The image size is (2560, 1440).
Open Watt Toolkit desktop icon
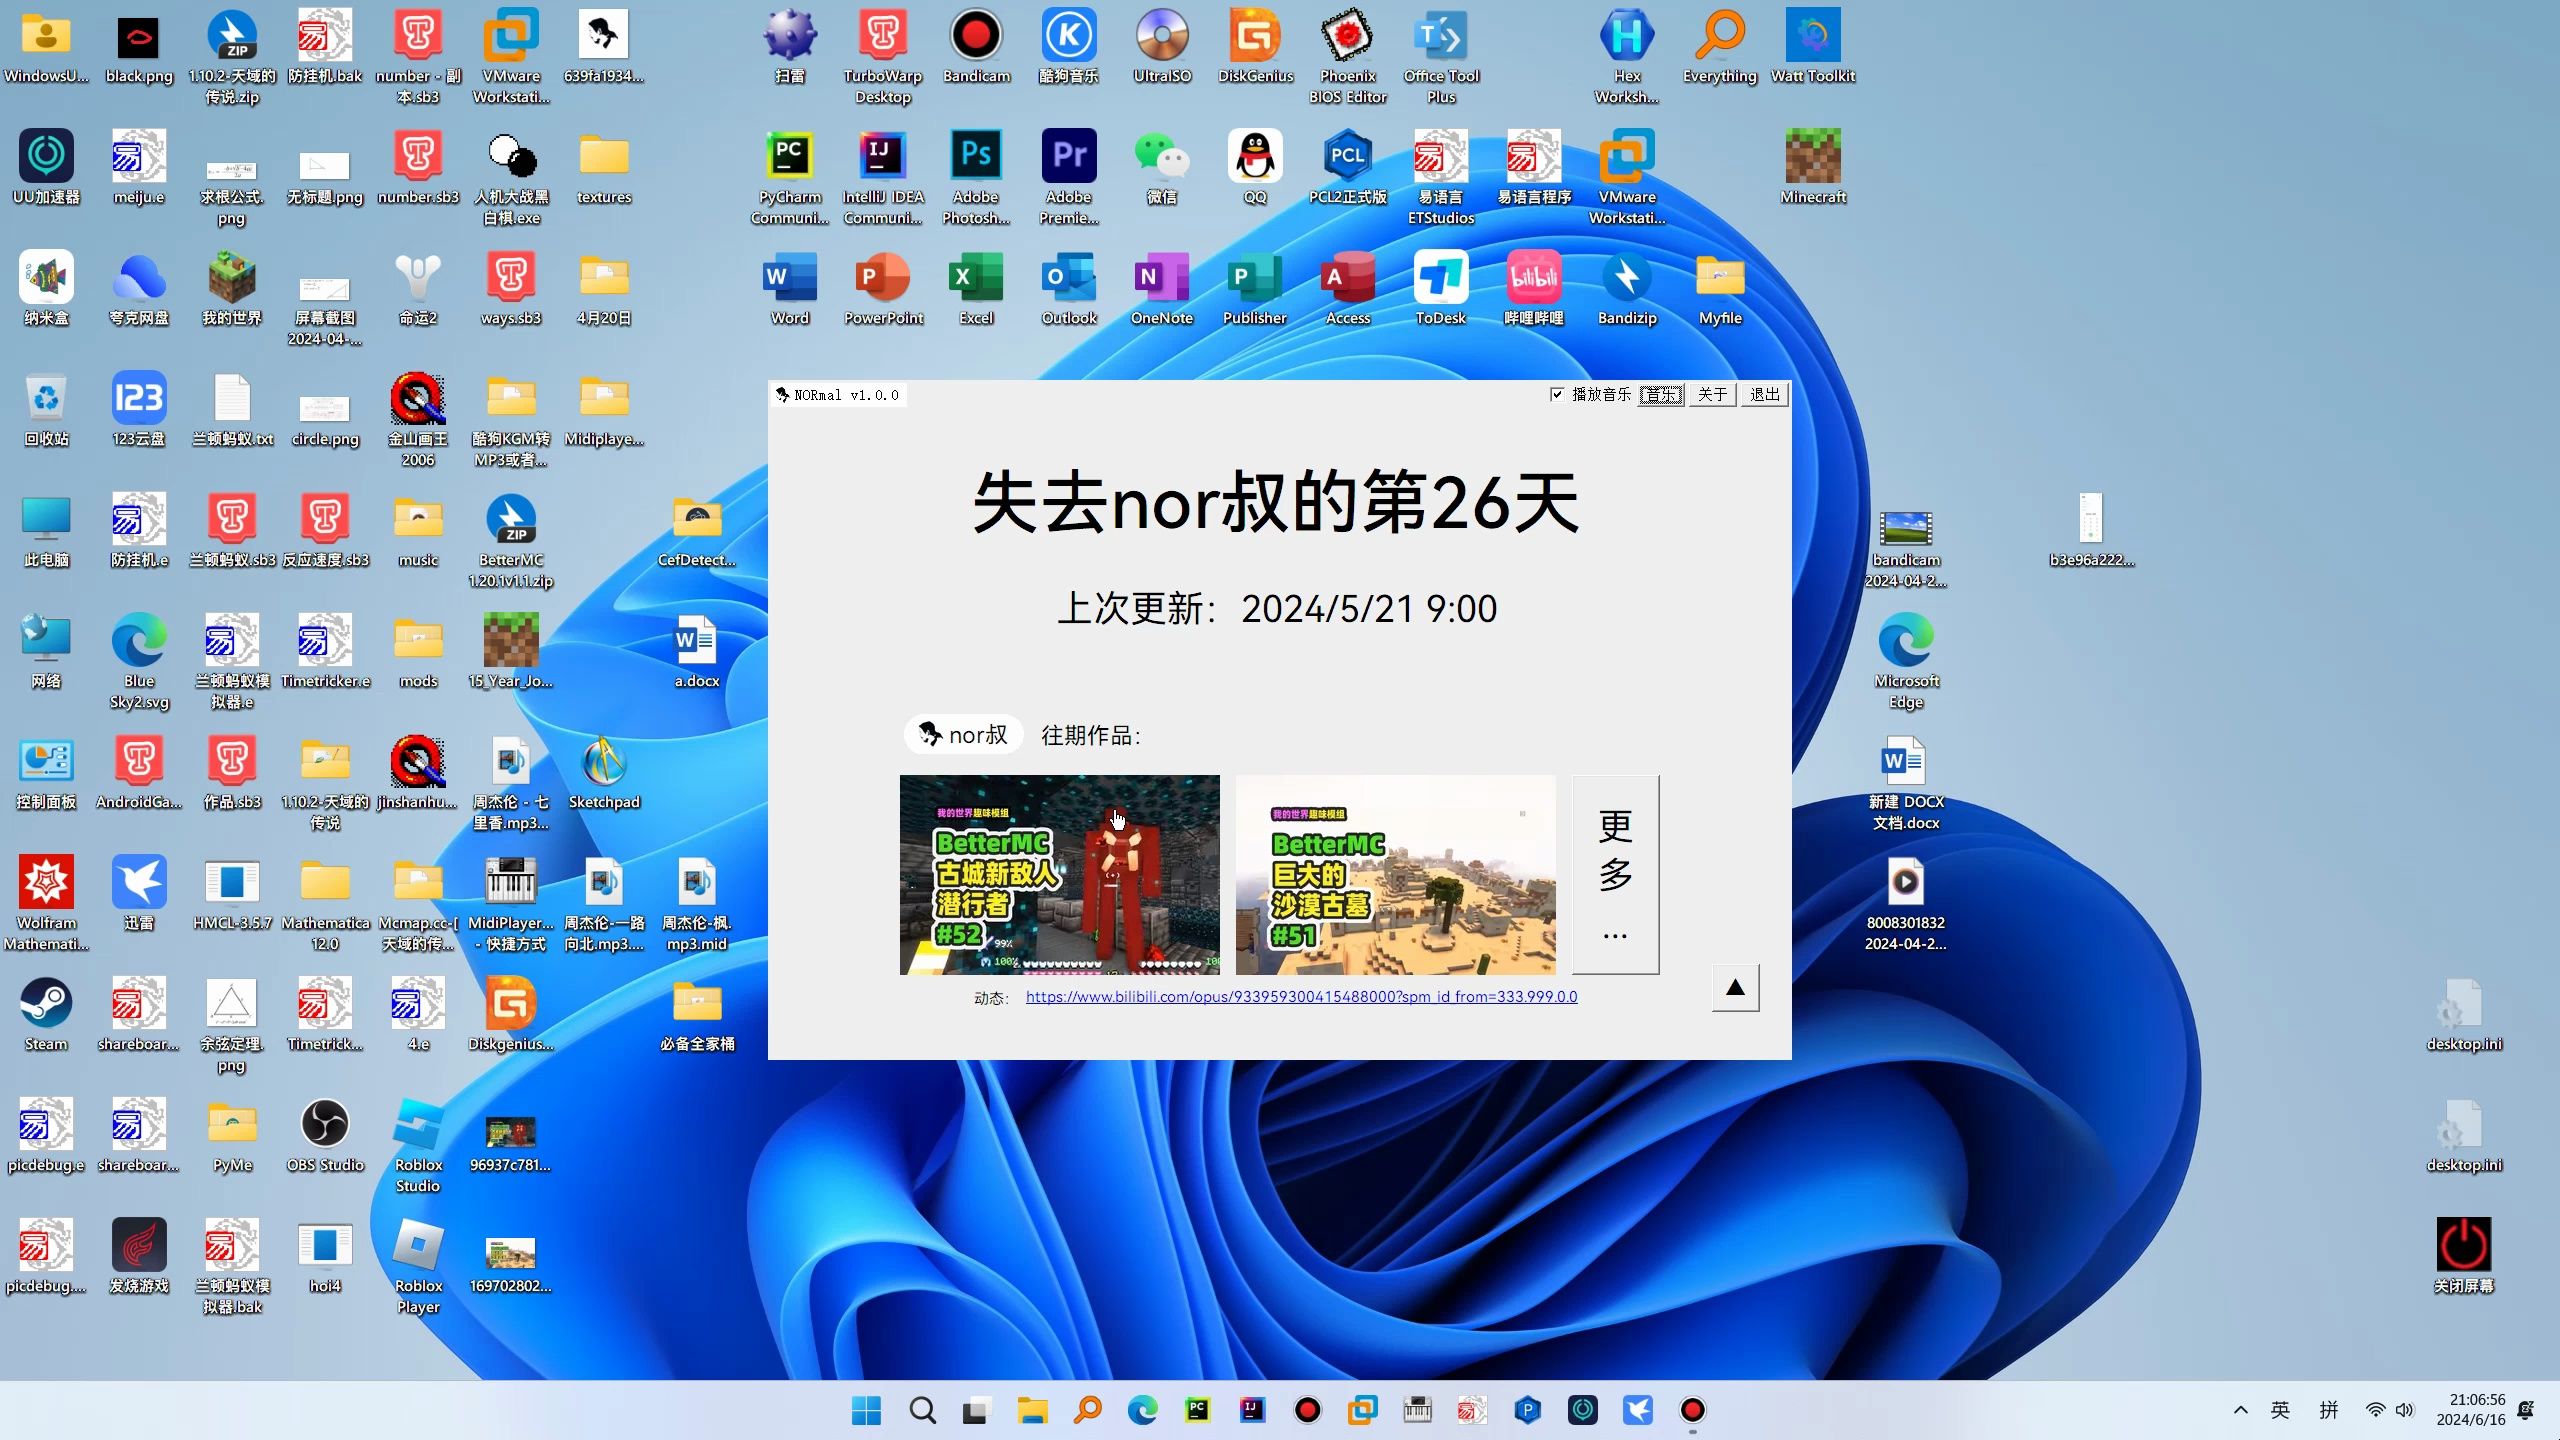pyautogui.click(x=1813, y=48)
